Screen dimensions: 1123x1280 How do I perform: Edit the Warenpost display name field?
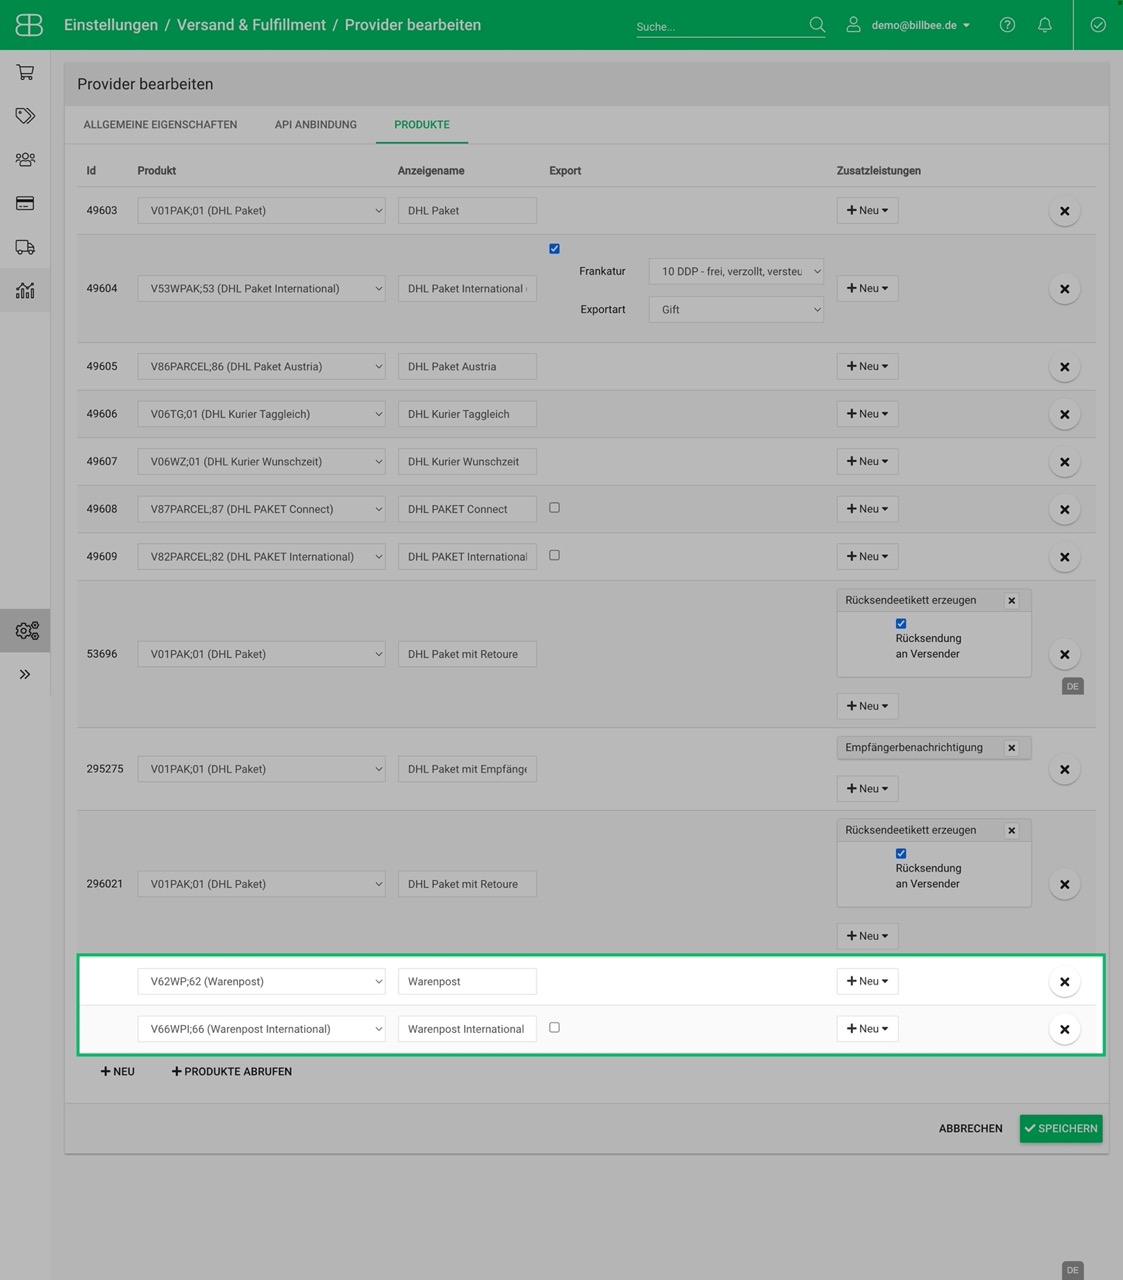click(467, 981)
